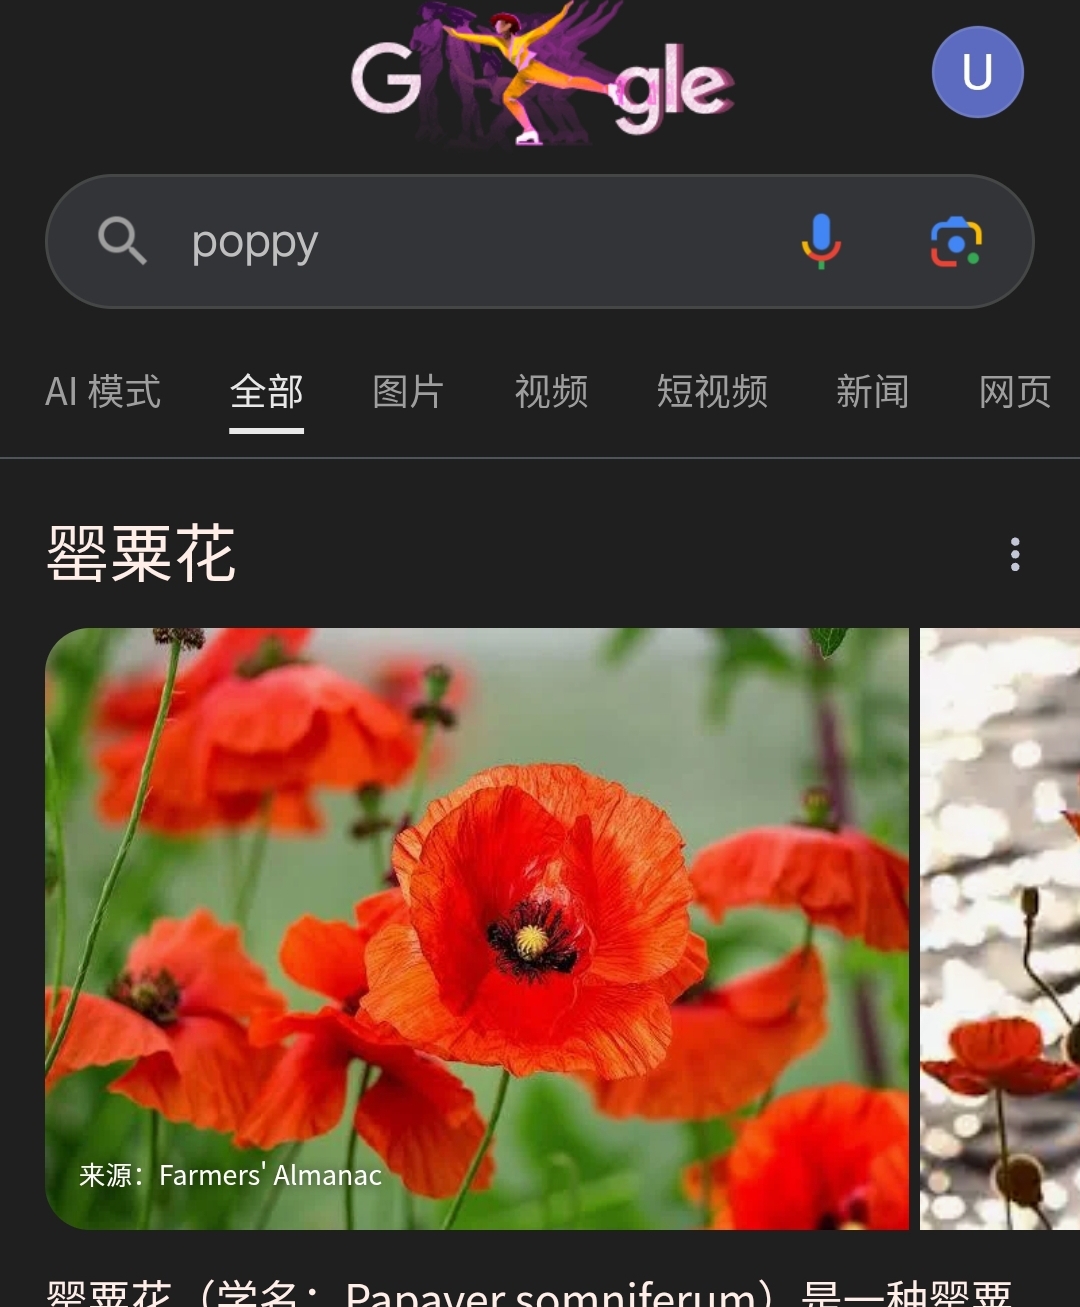This screenshot has height=1307, width=1080.
Task: Go to 短视频 short videos tab
Action: 712,391
